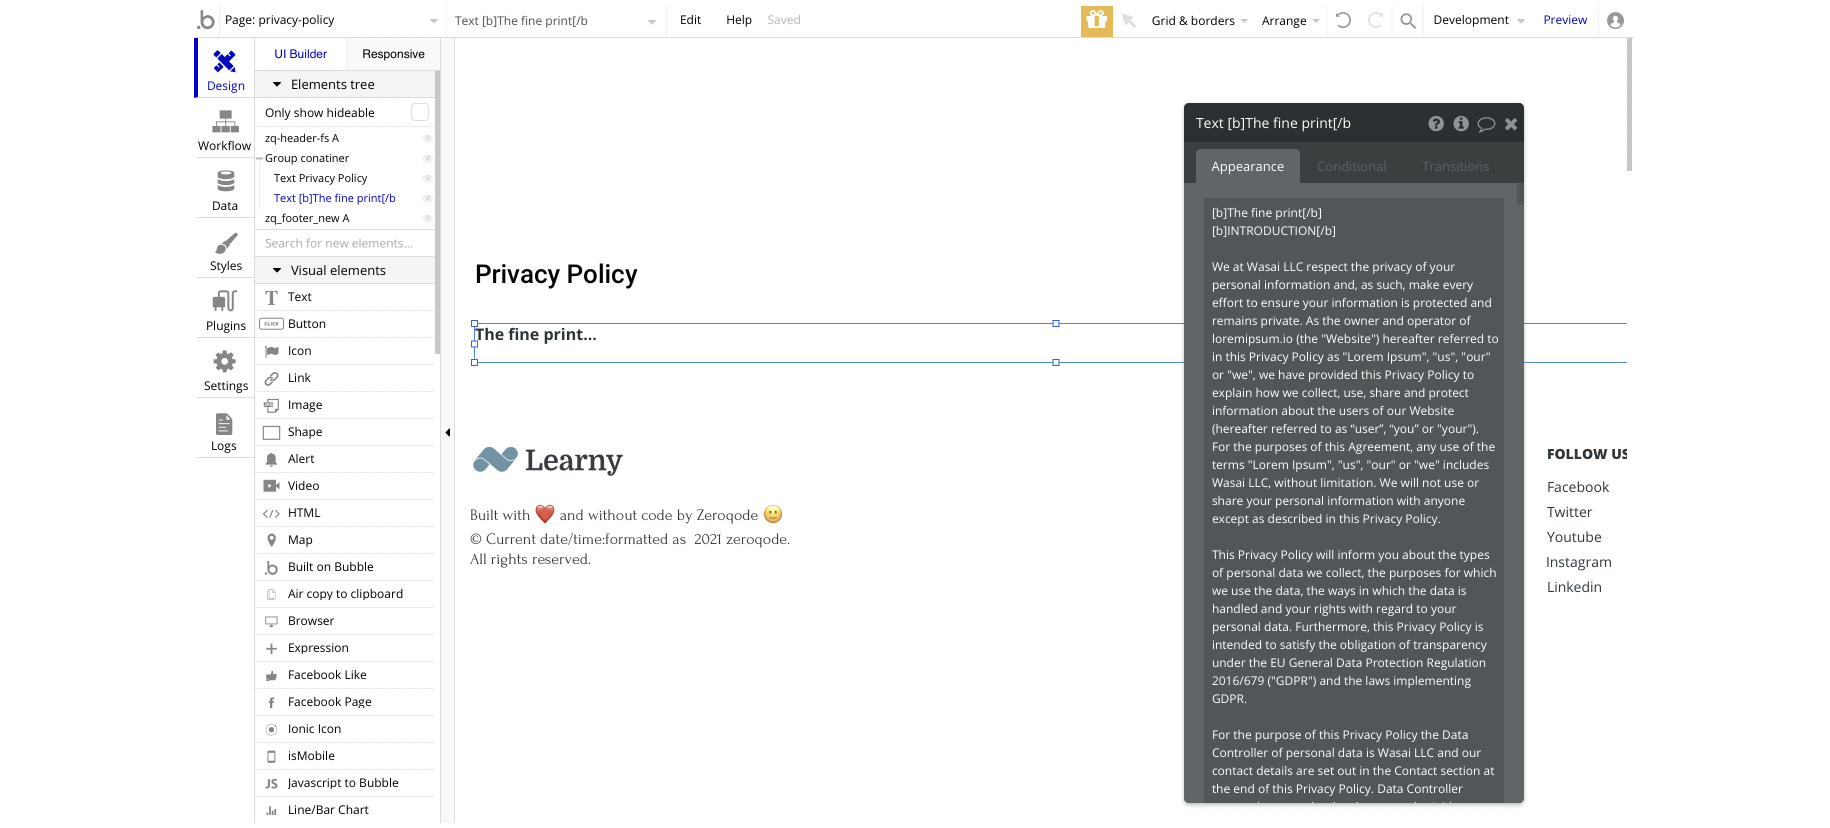This screenshot has width=1830, height=828.
Task: Click the Preview link
Action: pos(1565,20)
